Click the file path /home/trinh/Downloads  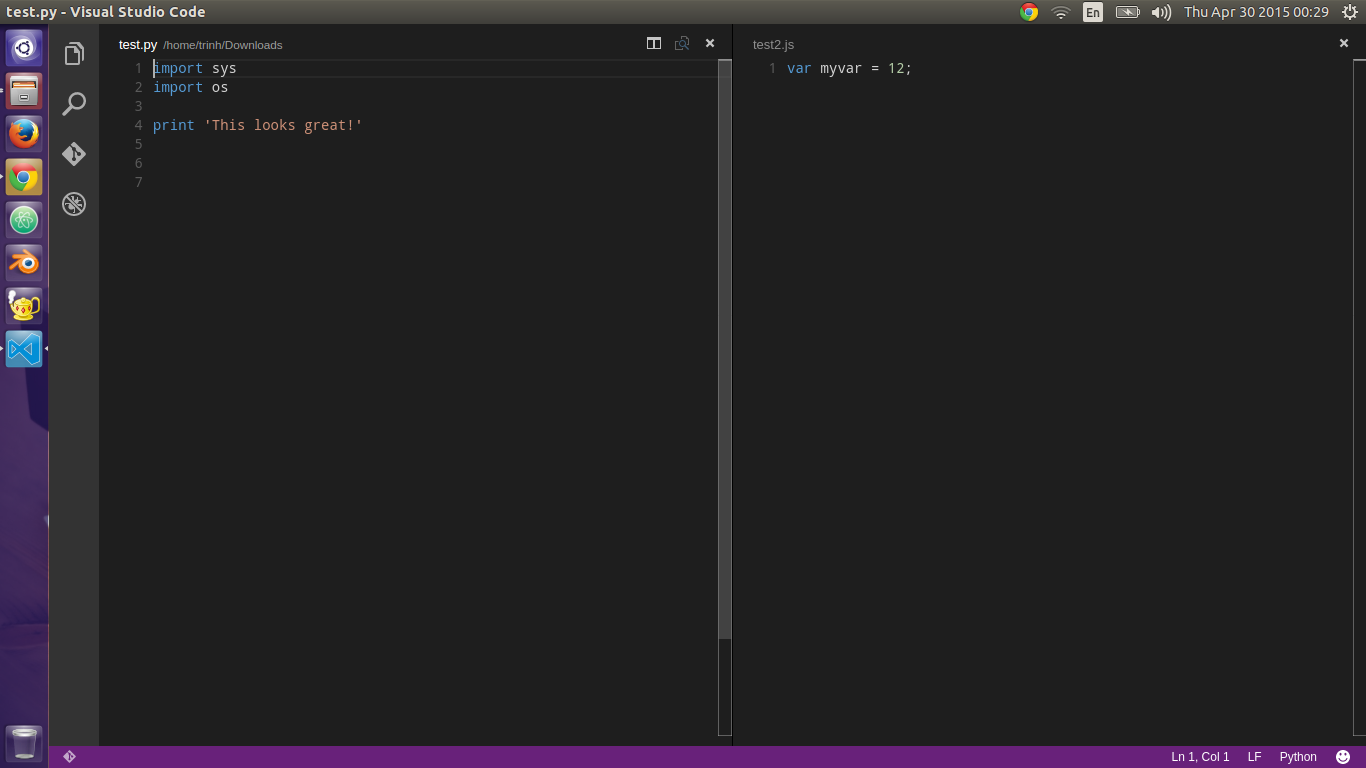pos(223,45)
